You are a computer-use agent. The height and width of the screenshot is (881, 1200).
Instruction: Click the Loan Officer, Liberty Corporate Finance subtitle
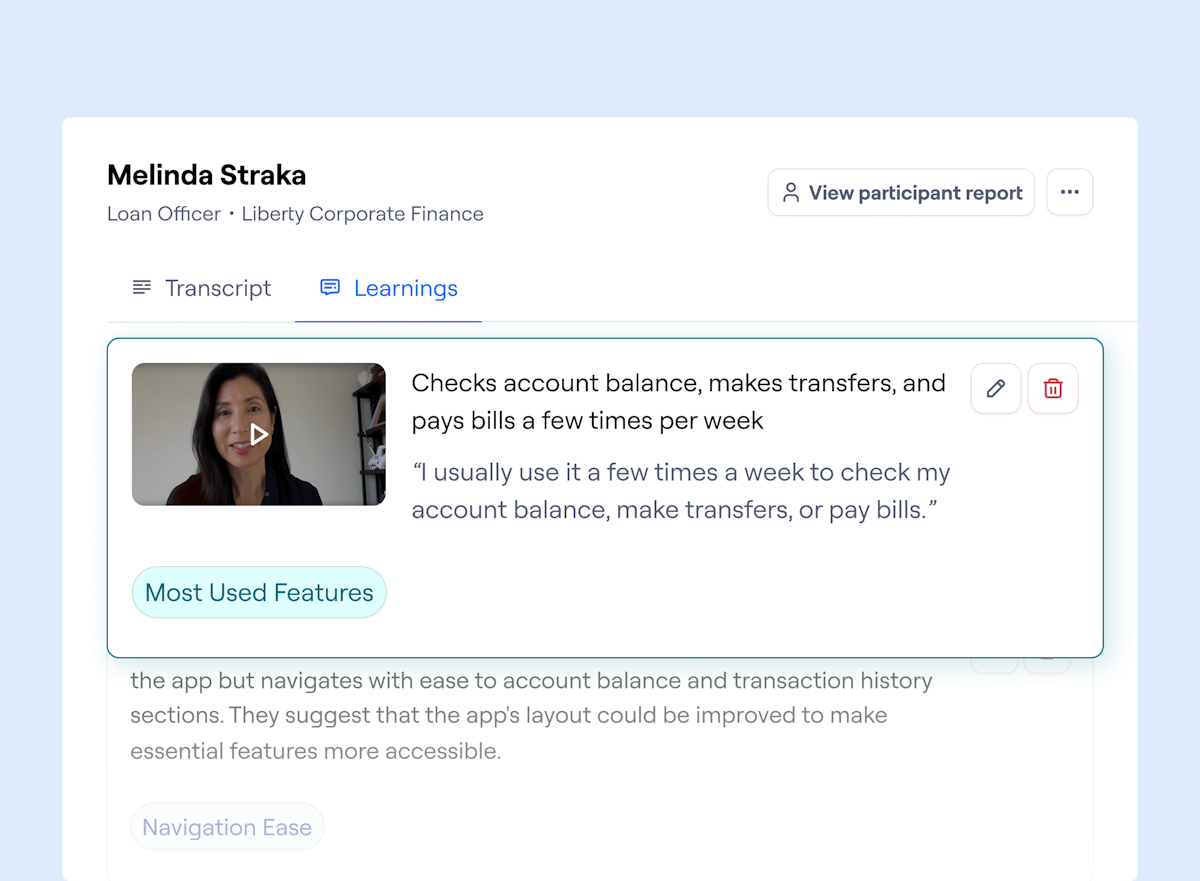point(295,214)
